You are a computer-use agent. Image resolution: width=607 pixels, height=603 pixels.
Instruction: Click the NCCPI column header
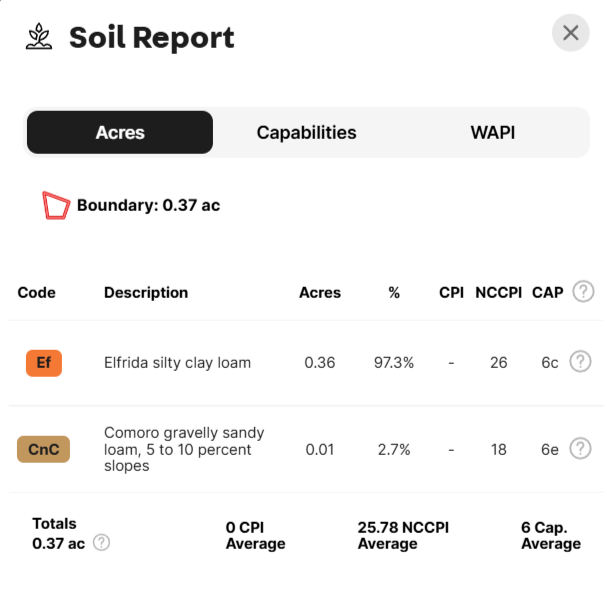coord(498,293)
